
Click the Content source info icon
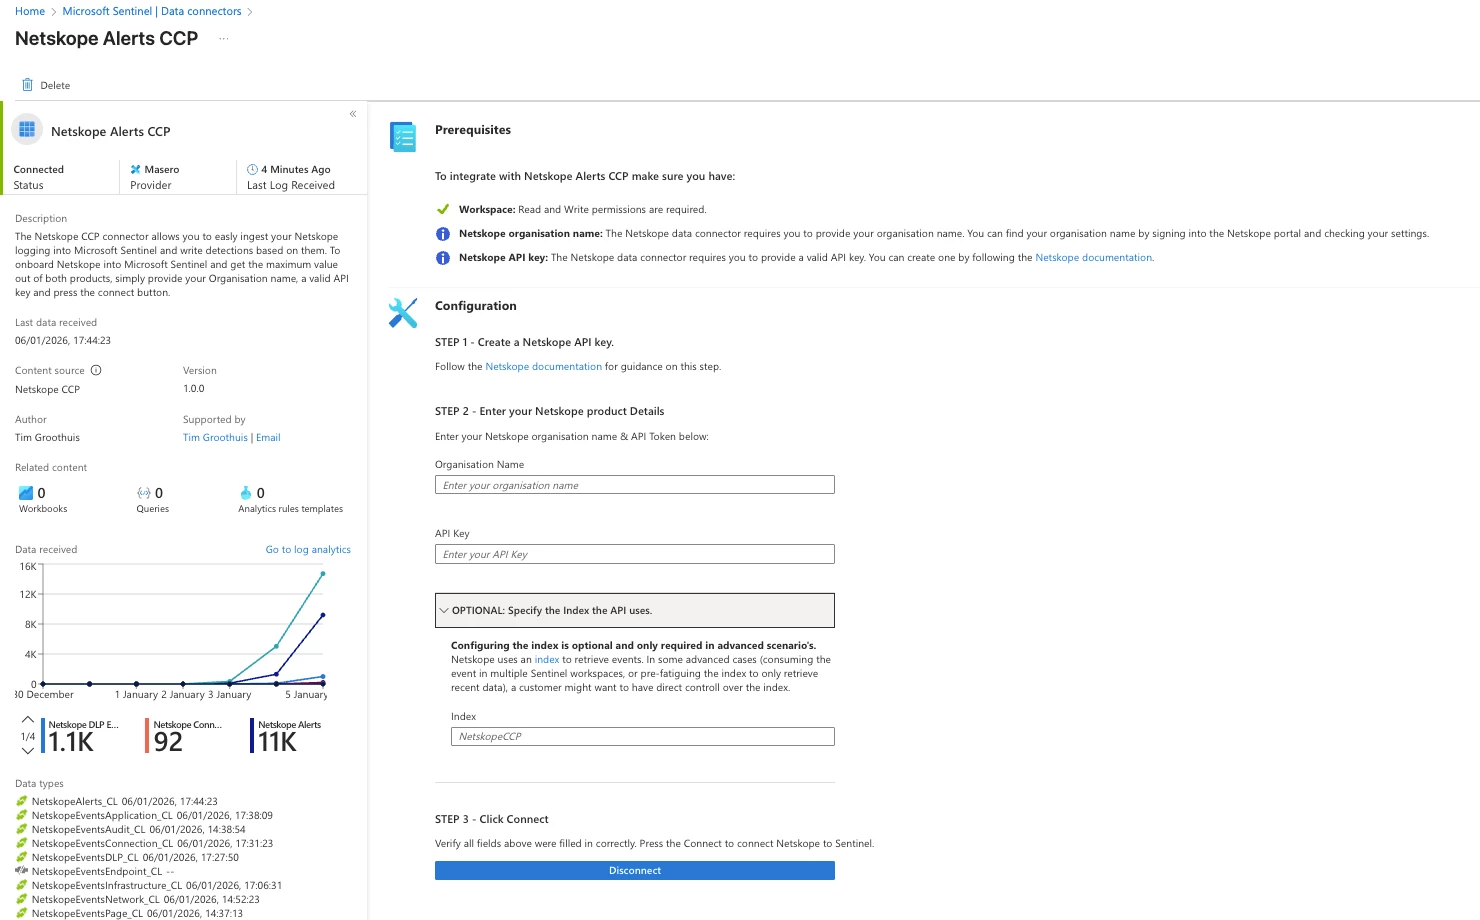click(x=96, y=371)
